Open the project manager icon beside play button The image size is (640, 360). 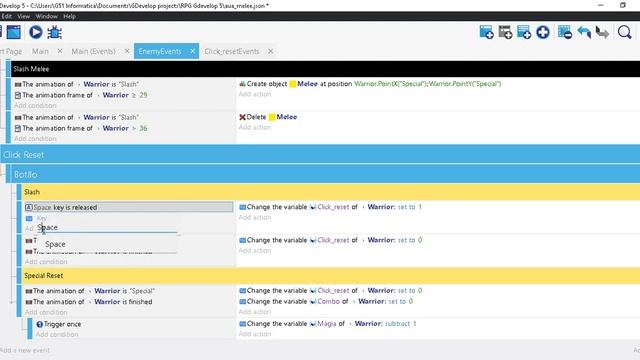13,32
